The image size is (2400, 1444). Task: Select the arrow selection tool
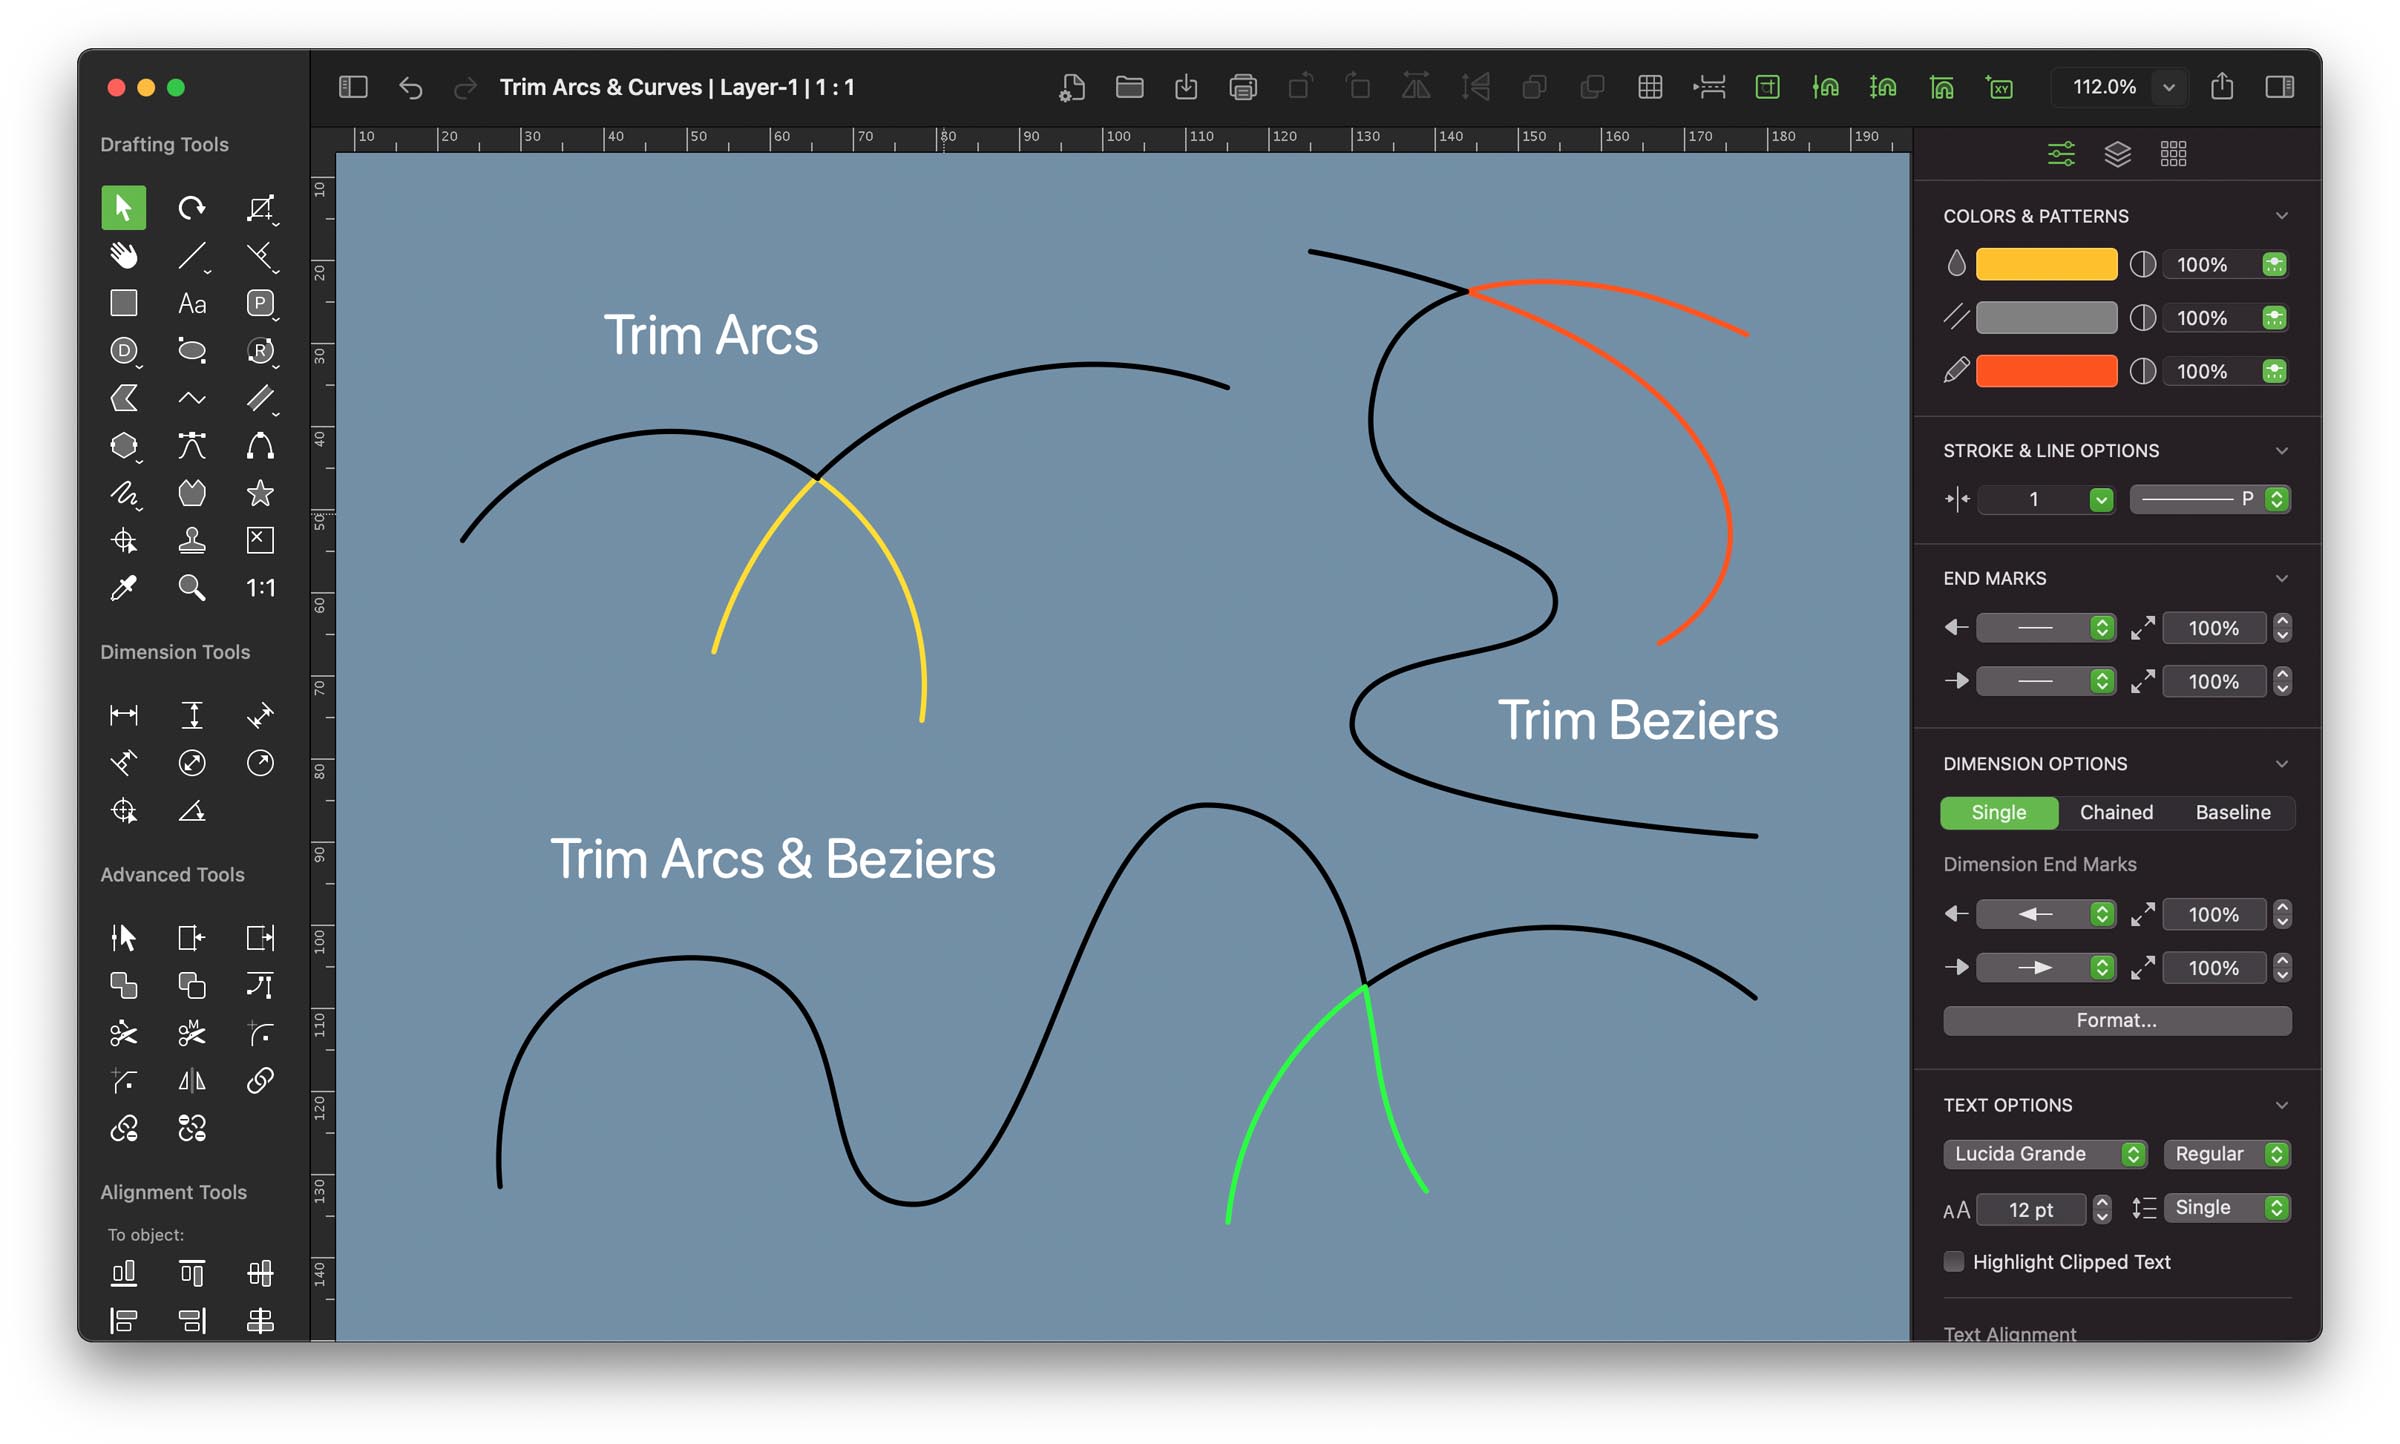pos(123,208)
